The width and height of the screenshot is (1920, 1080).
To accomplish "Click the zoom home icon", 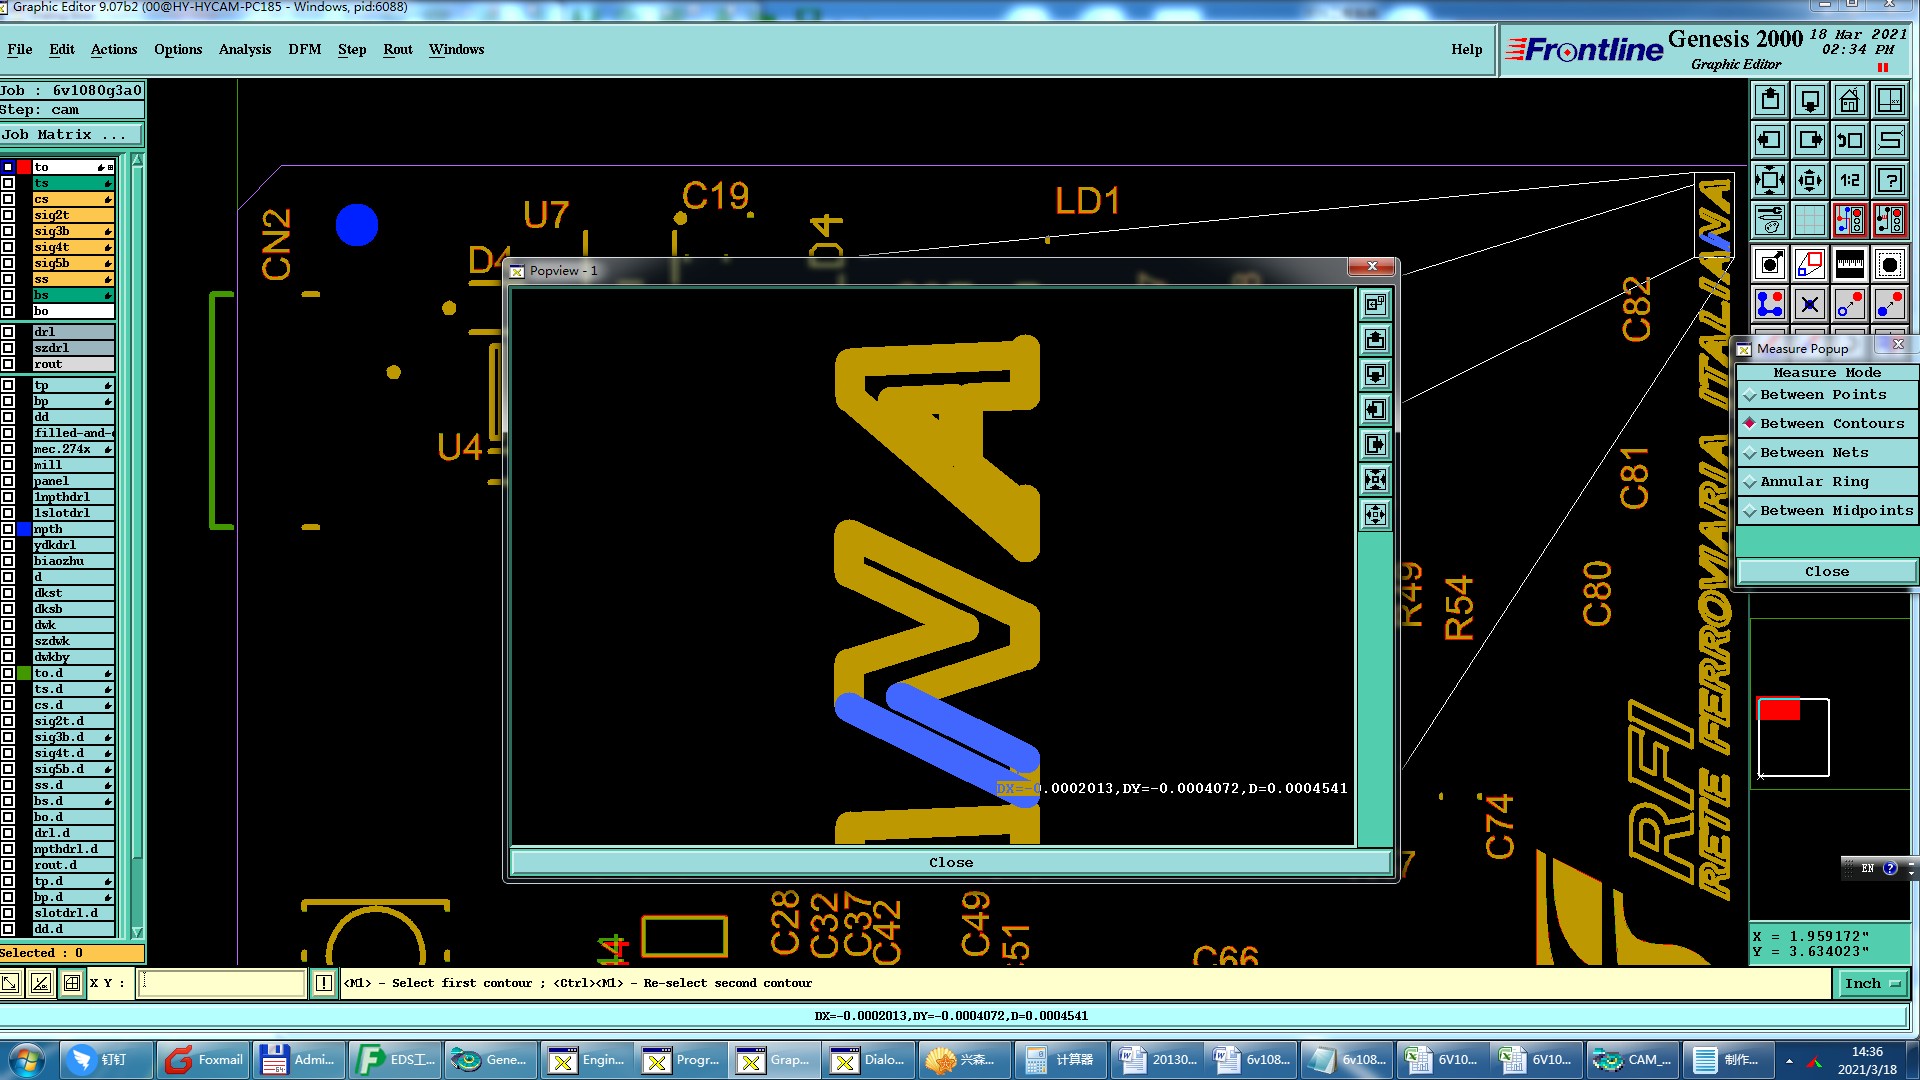I will tap(1849, 100).
